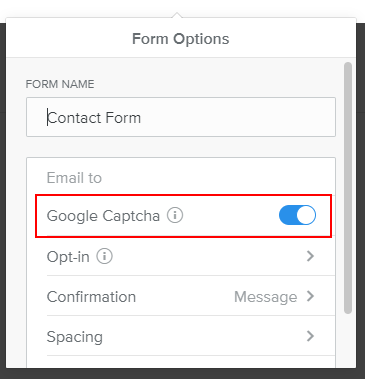The height and width of the screenshot is (379, 365).
Task: Expand Opt-in settings via its chevron
Action: pyautogui.click(x=310, y=256)
